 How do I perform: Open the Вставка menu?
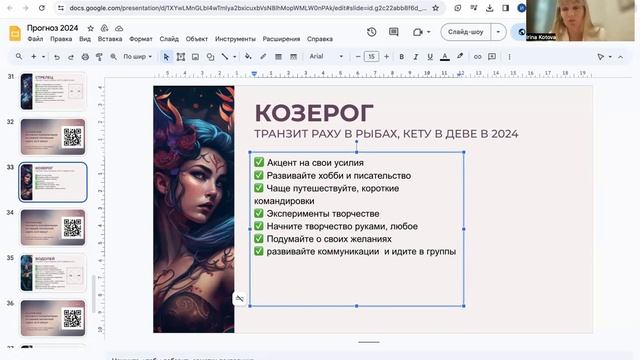tap(110, 39)
